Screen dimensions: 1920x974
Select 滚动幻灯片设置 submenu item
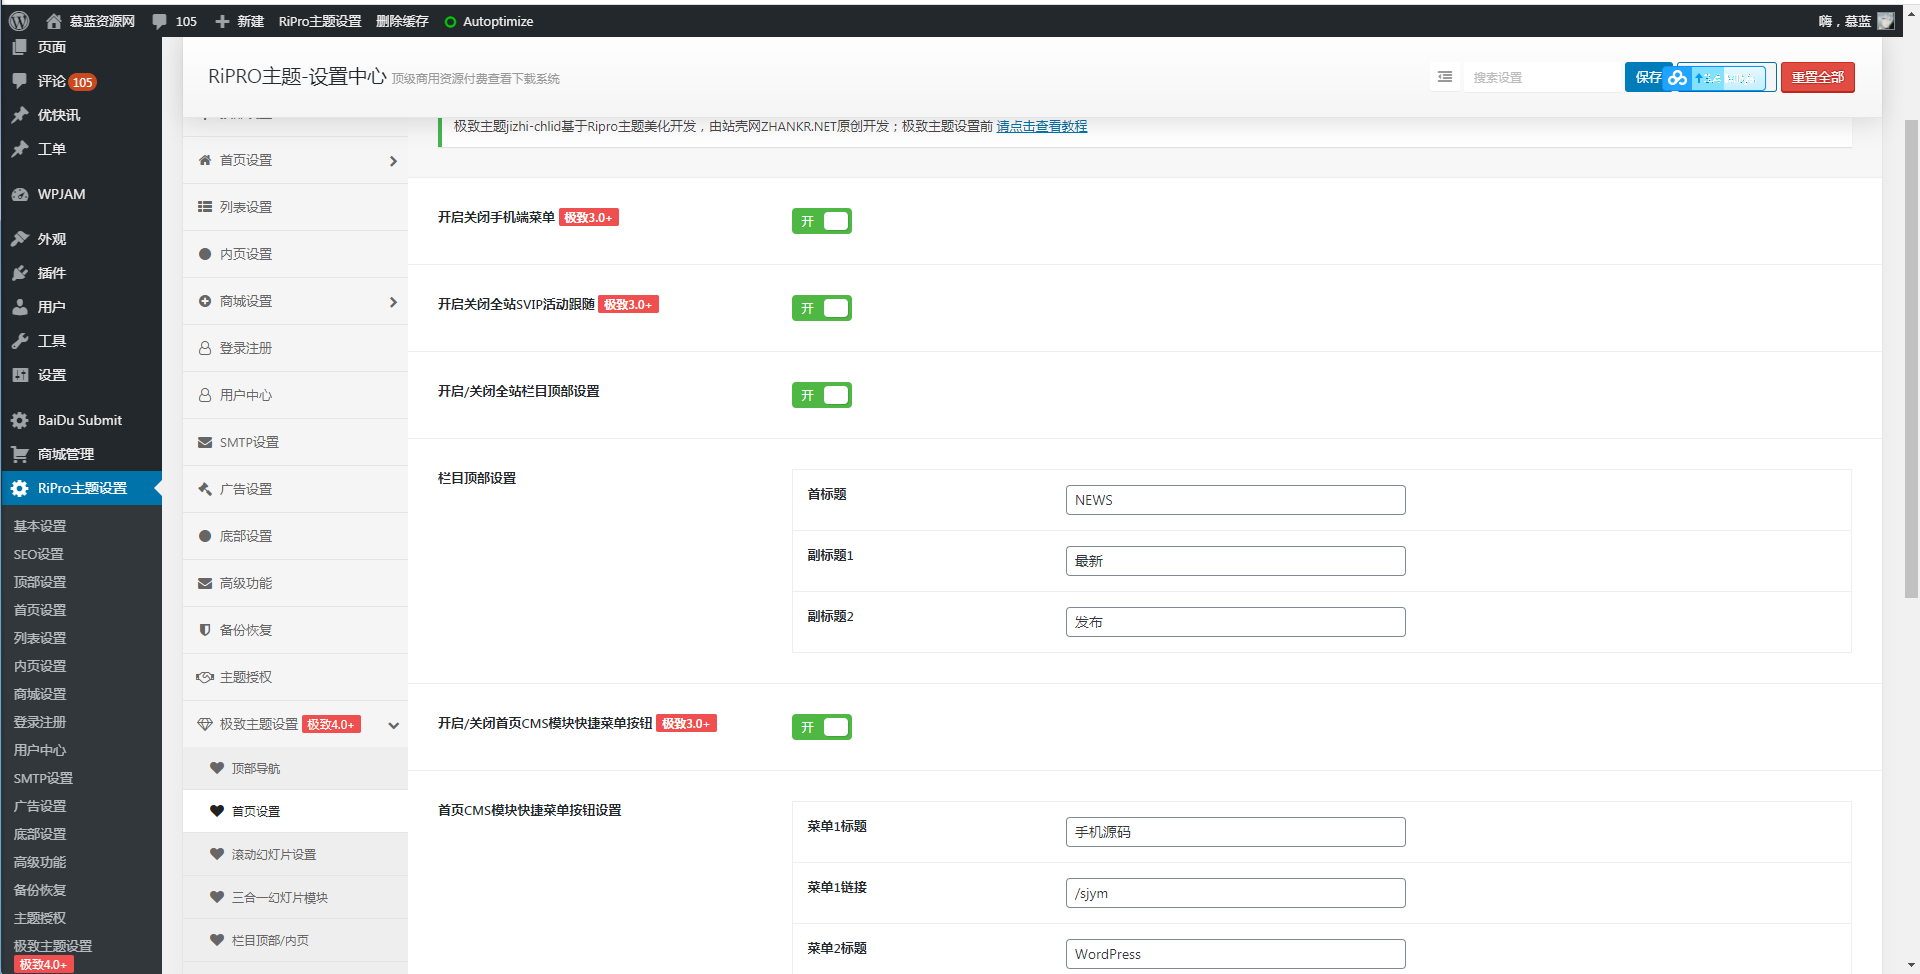pos(272,854)
